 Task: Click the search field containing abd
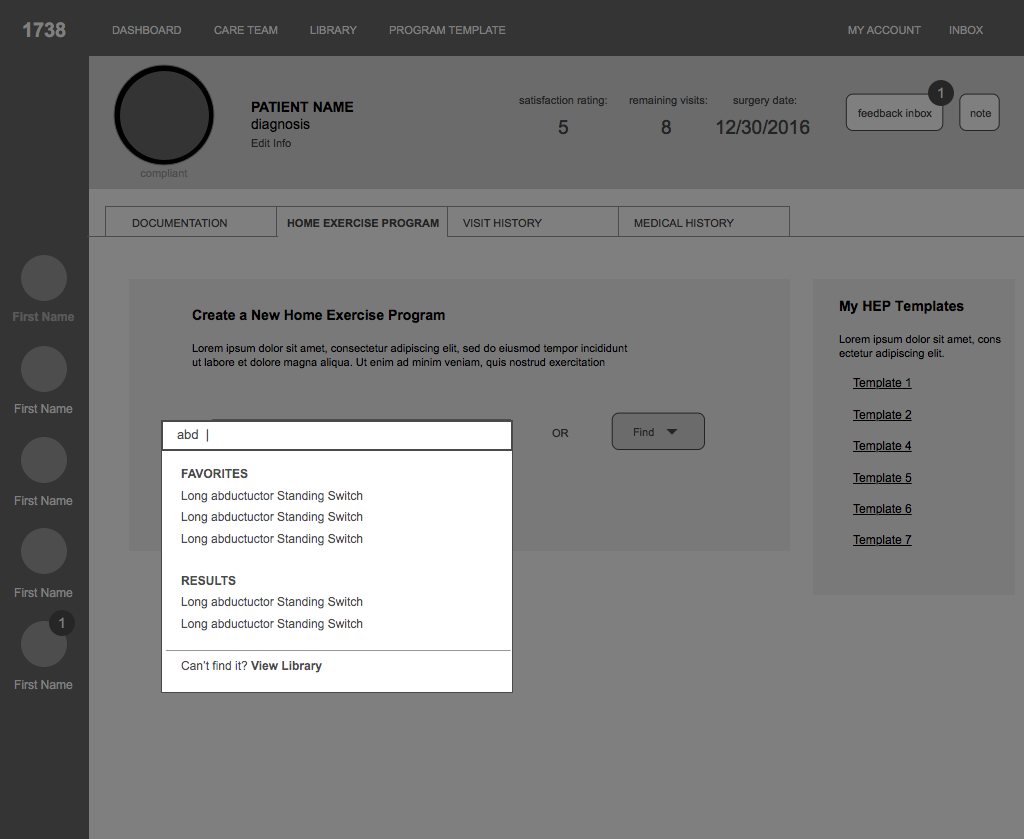pos(337,435)
